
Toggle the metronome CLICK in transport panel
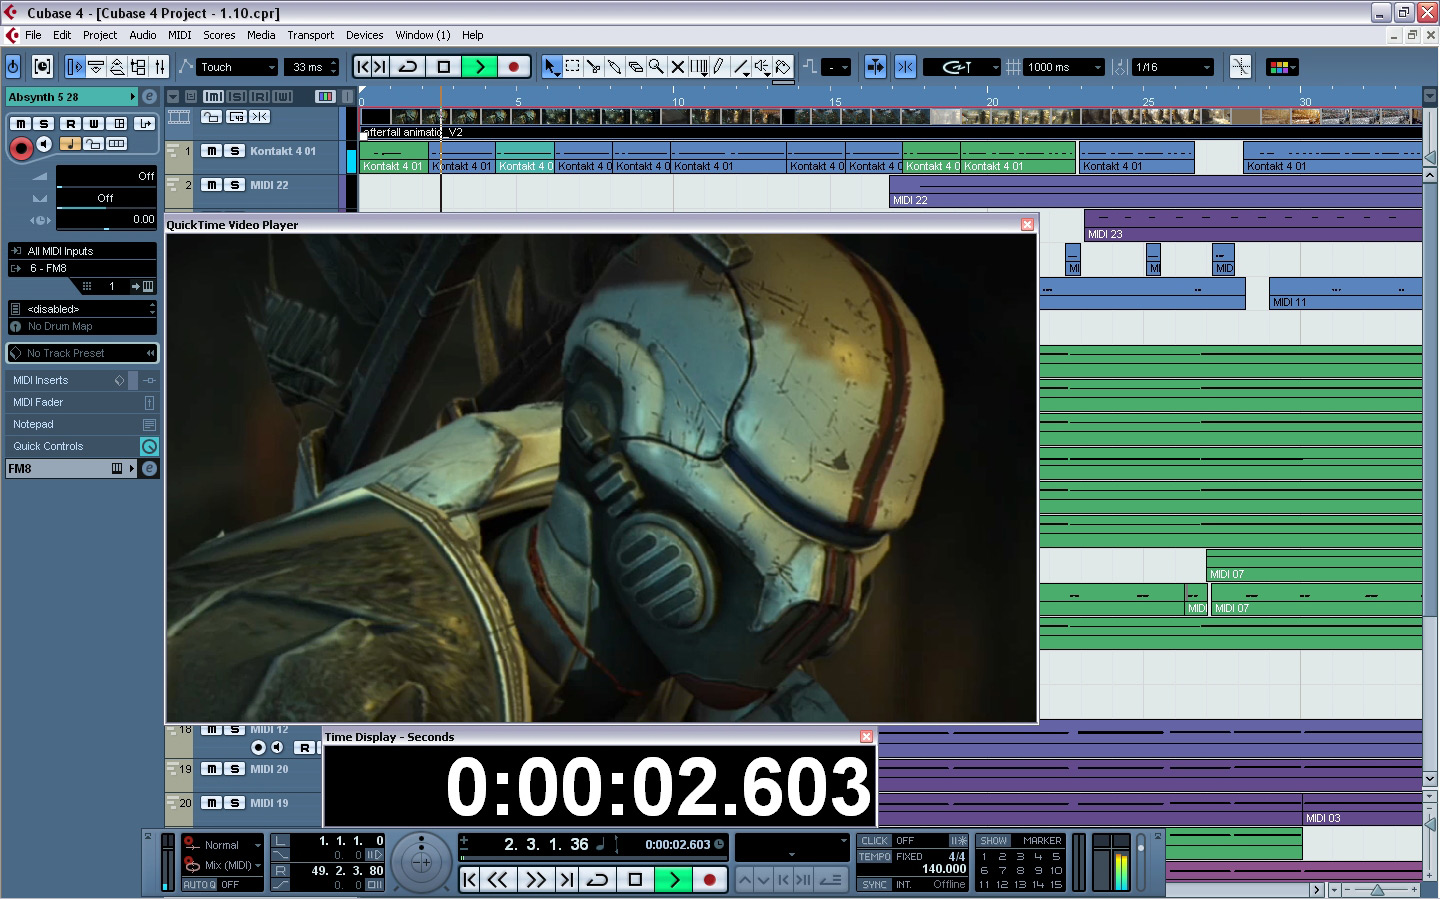point(874,841)
